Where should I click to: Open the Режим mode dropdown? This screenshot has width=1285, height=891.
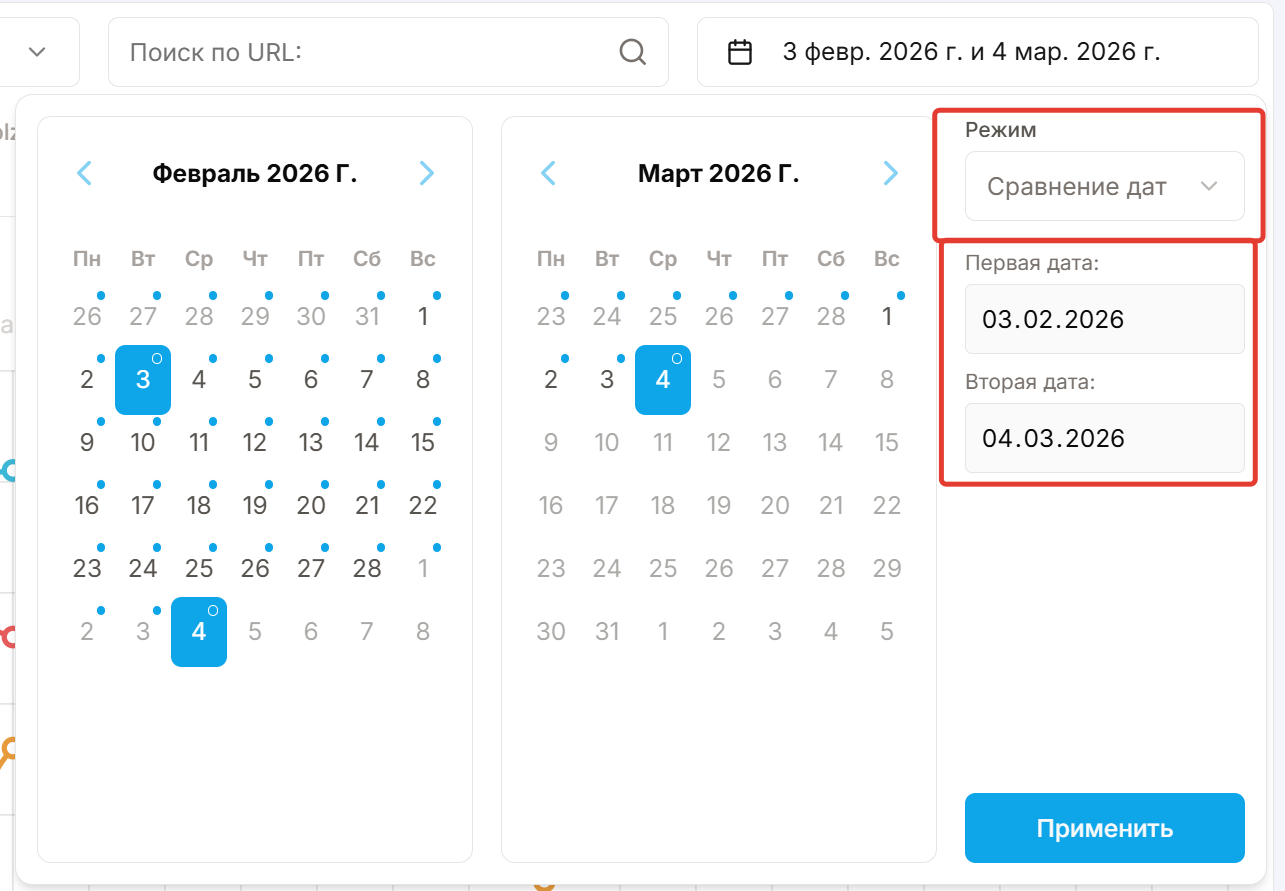click(1104, 186)
